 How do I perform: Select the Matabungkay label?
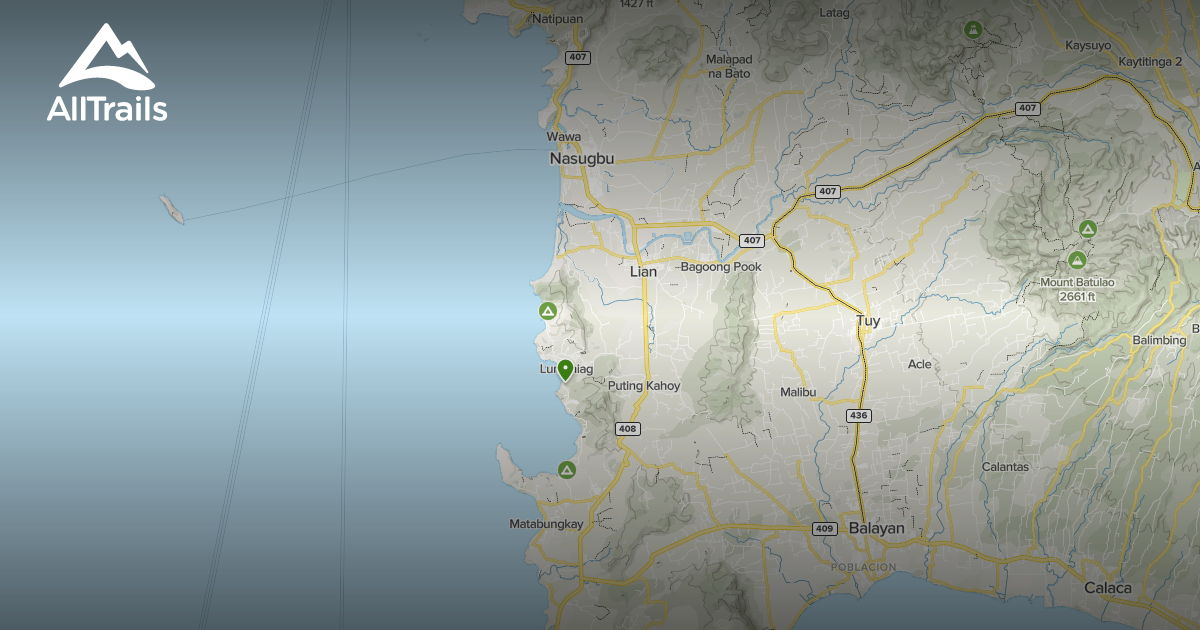[548, 522]
